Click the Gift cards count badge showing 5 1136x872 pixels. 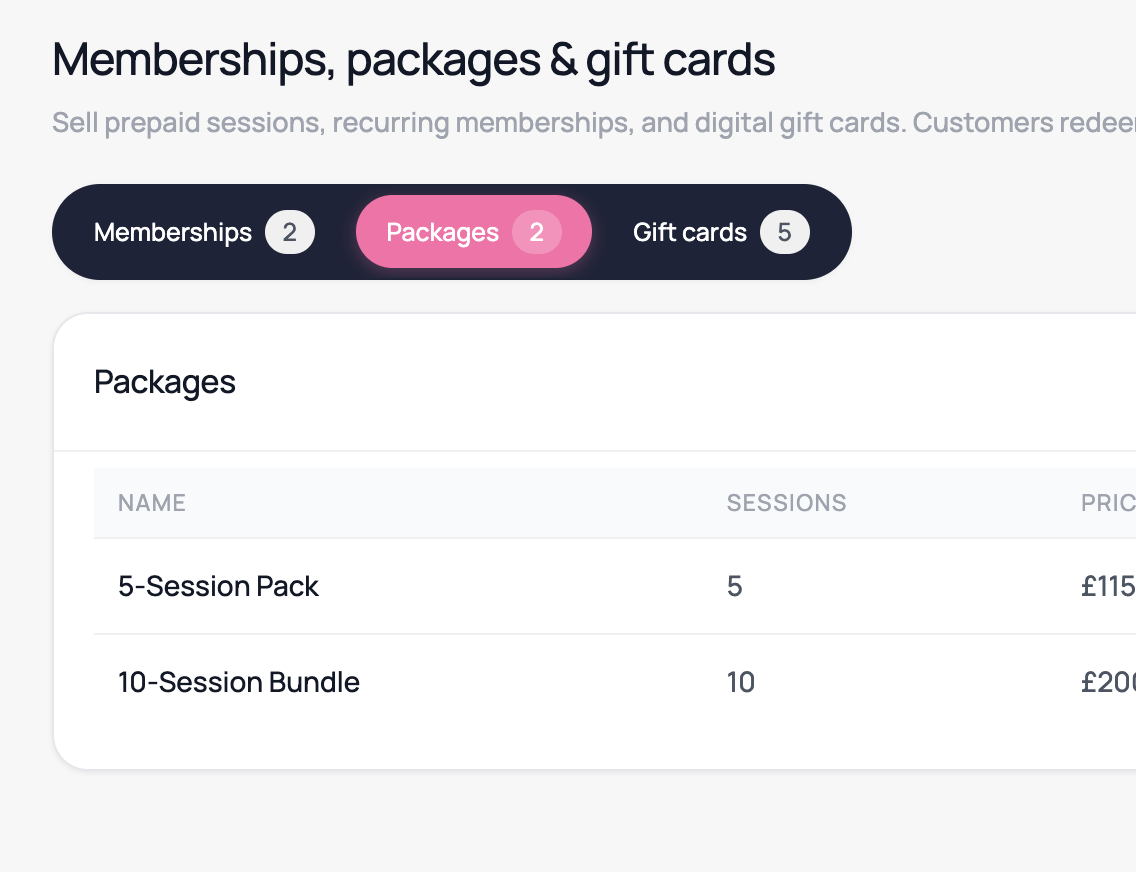(x=785, y=232)
